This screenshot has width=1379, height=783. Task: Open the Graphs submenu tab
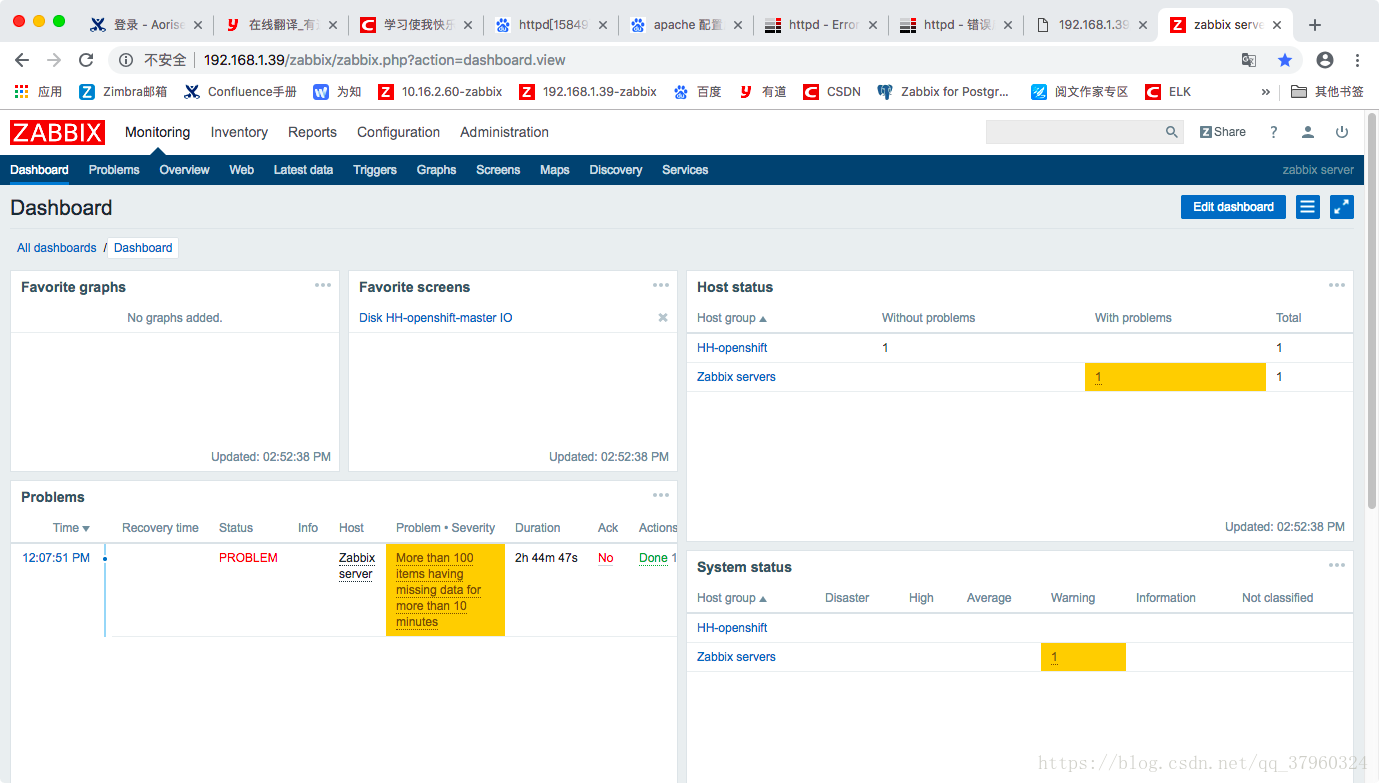click(436, 170)
